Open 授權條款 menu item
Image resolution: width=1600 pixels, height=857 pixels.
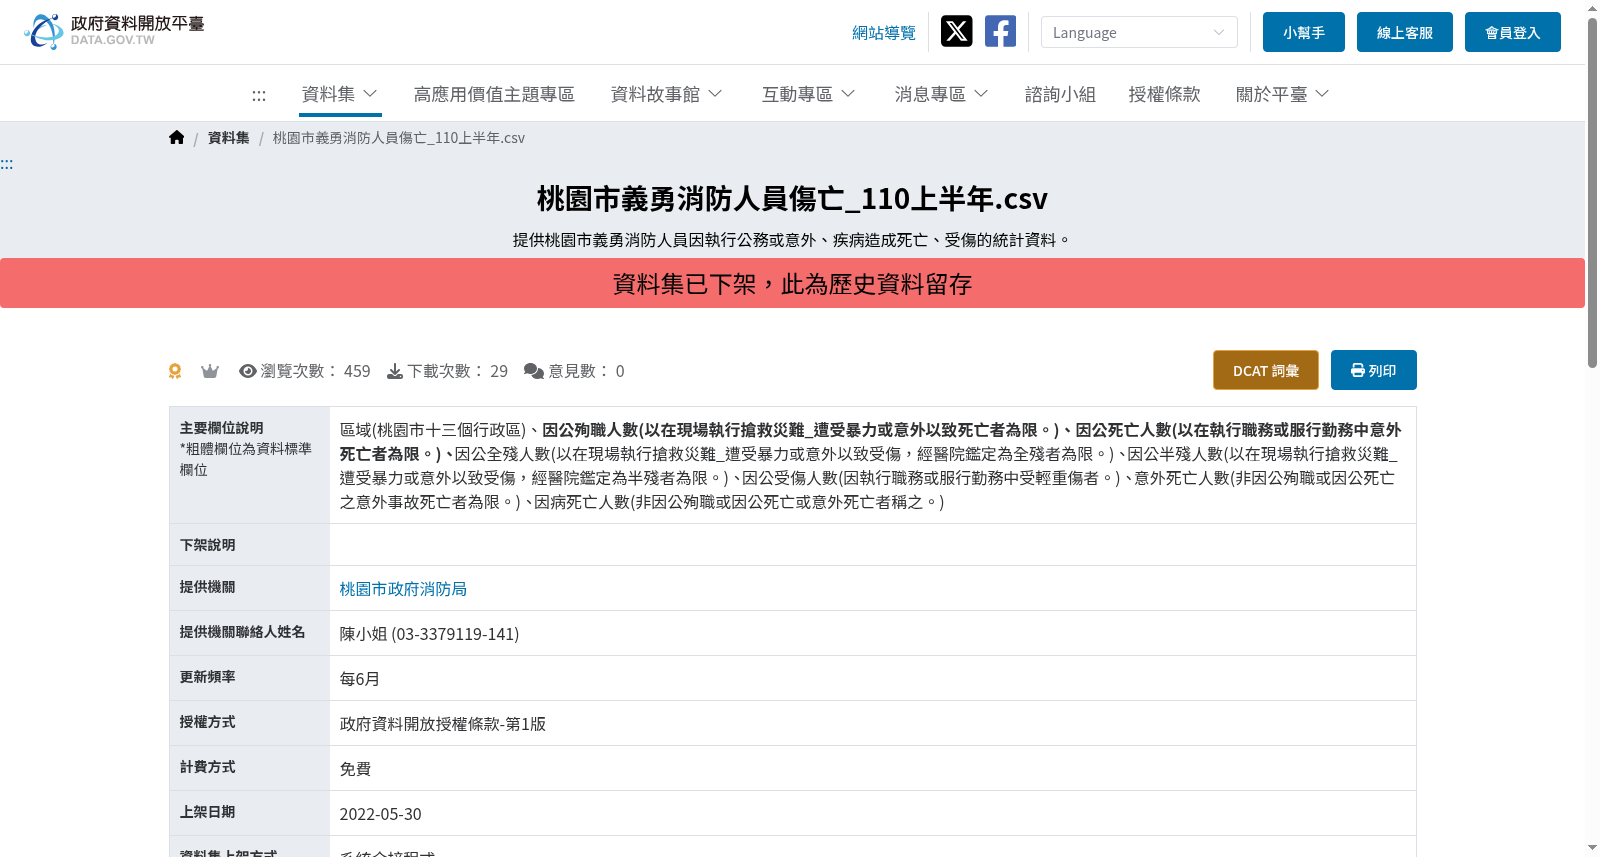tap(1164, 94)
